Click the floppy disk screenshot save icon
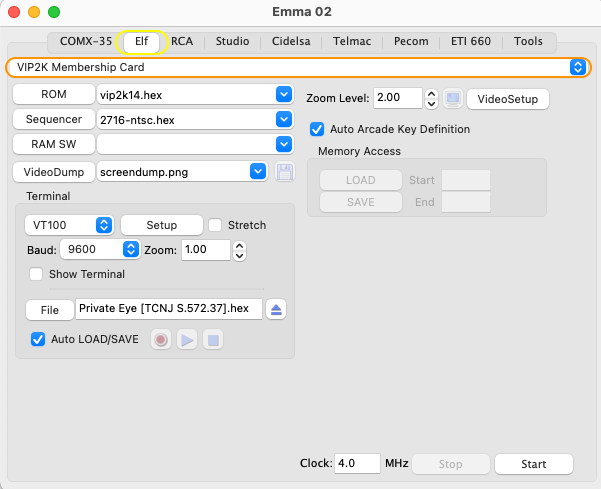 (284, 172)
